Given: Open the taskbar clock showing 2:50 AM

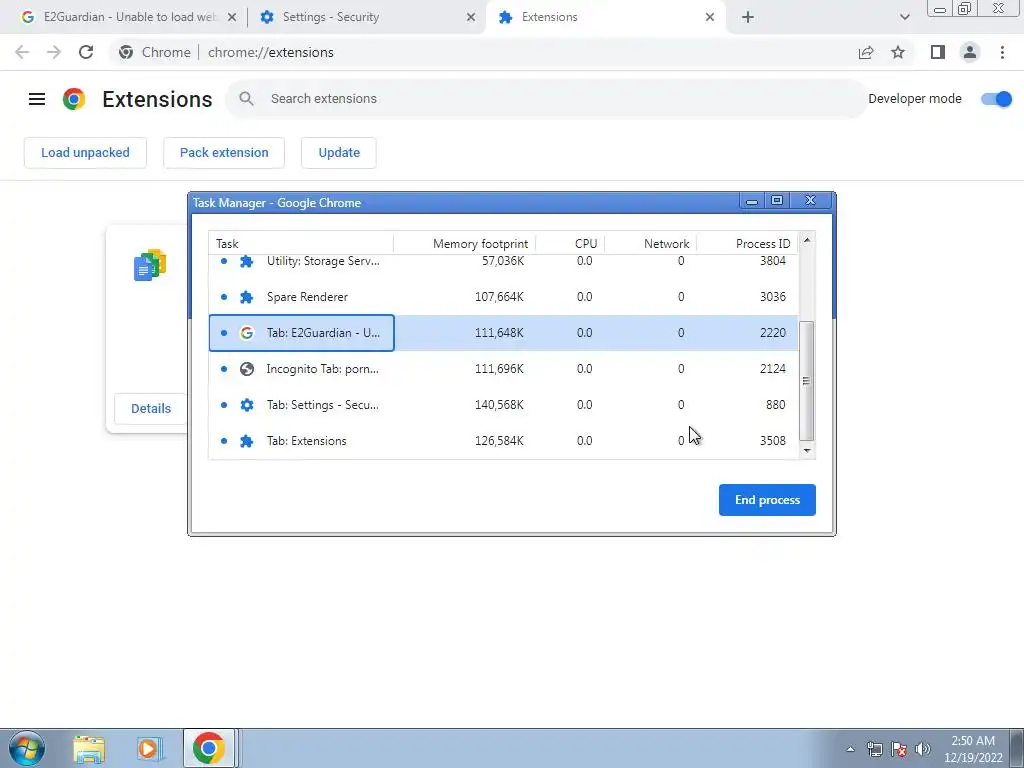Looking at the screenshot, I should click(x=973, y=749).
